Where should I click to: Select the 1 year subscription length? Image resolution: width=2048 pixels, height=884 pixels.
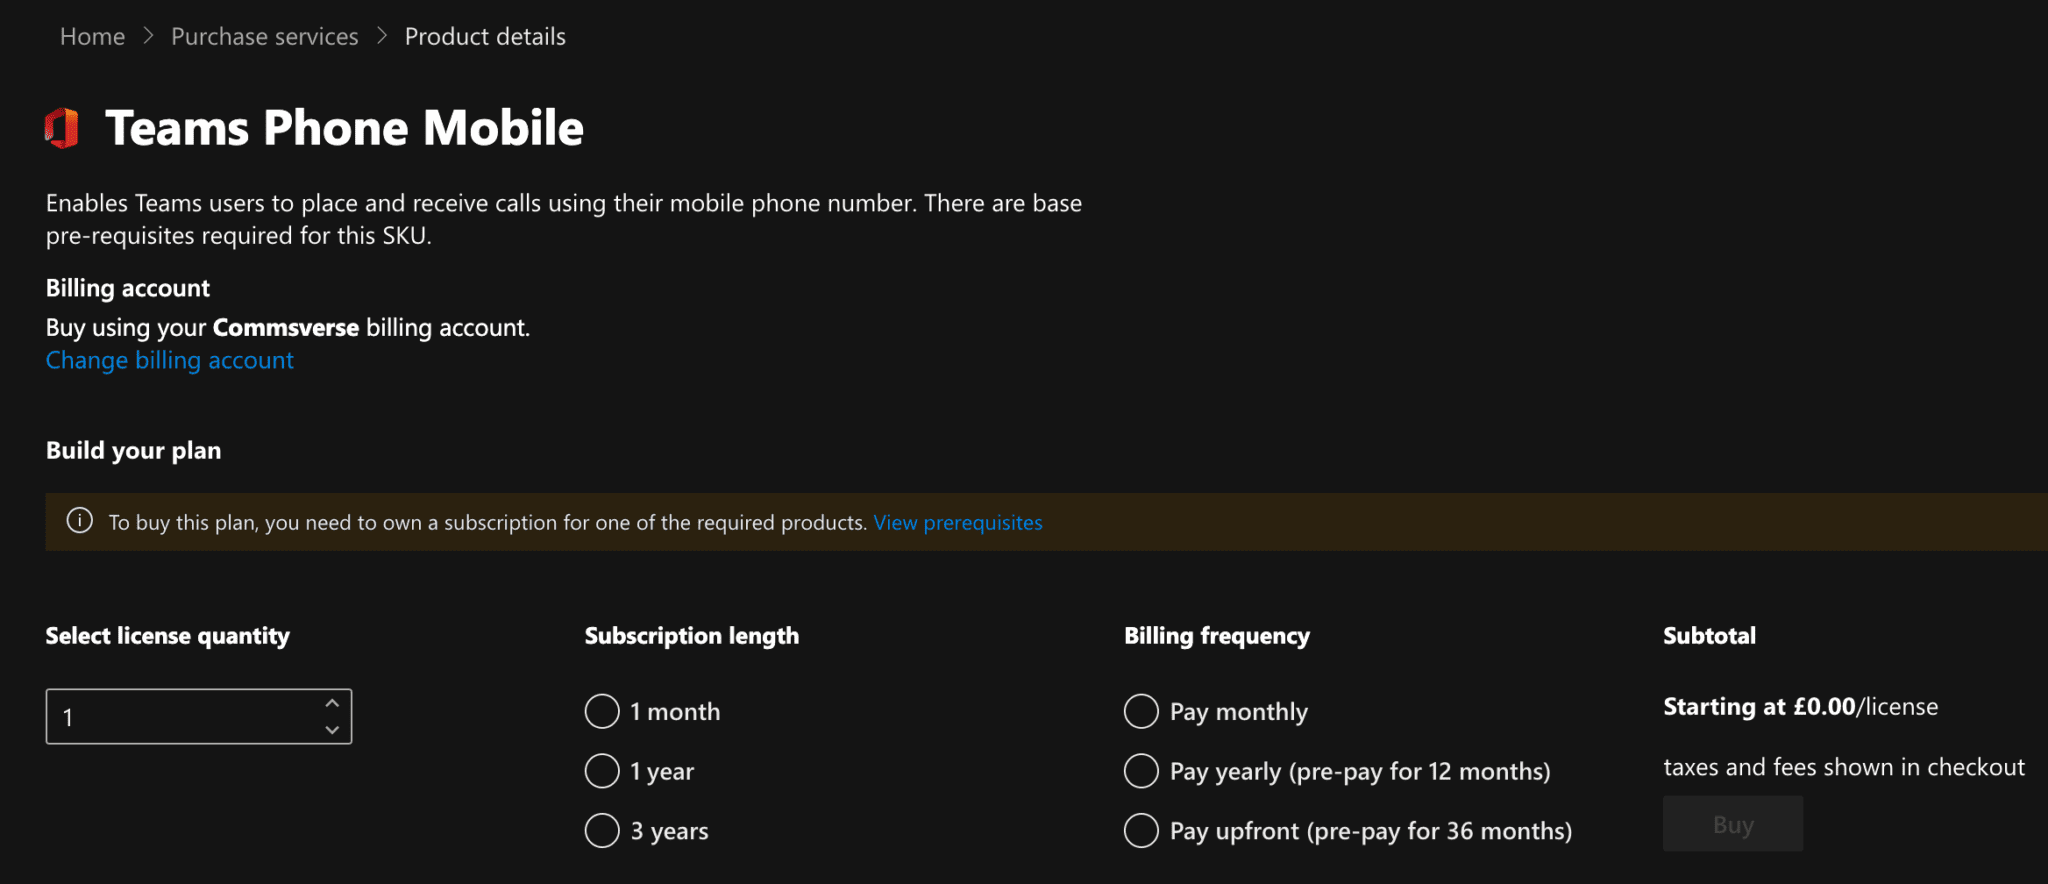(x=601, y=770)
